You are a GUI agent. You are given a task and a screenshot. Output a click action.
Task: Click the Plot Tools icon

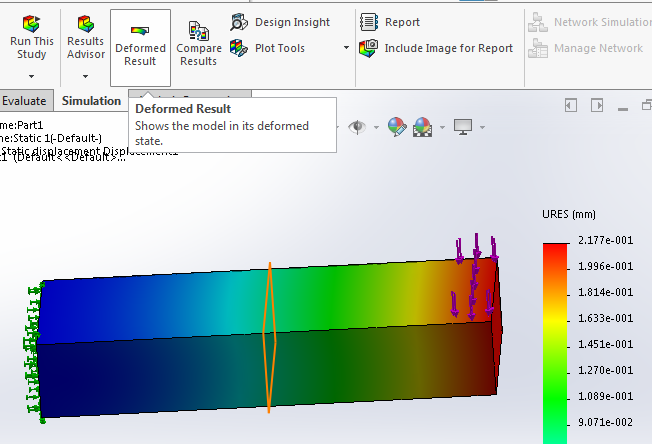(239, 48)
